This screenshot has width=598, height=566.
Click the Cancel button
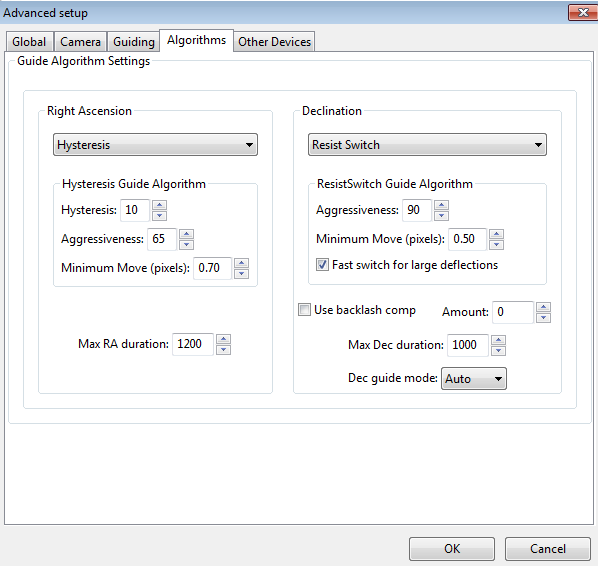point(548,548)
